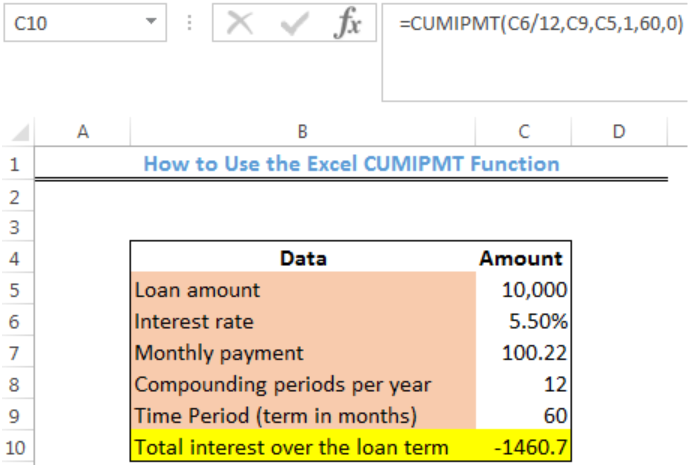Select column C header
The image size is (689, 469).
[x=523, y=131]
